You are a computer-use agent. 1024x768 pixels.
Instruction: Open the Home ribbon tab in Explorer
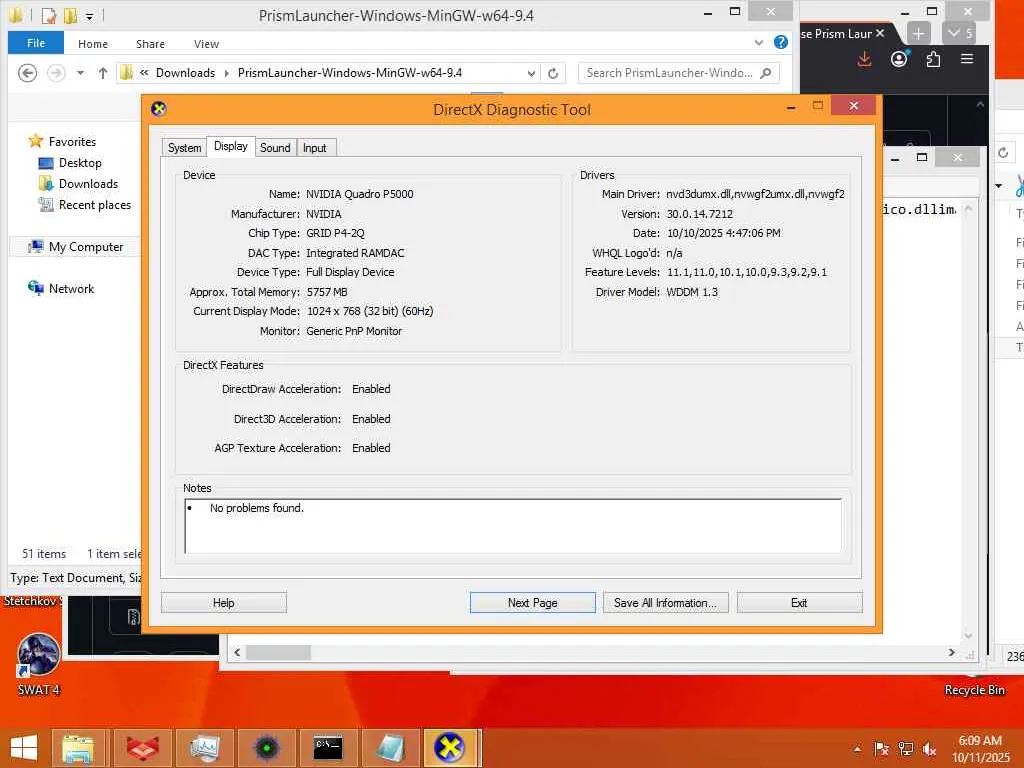pyautogui.click(x=93, y=44)
